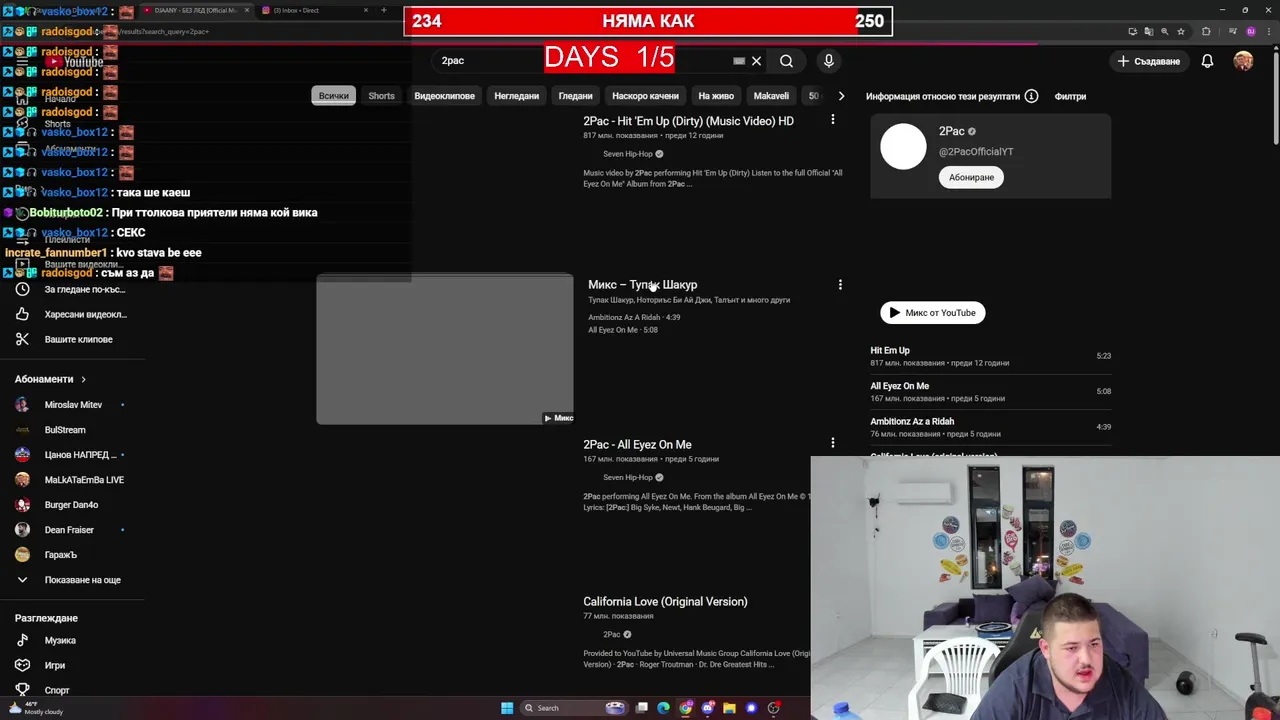Subscribe to 2Pac with Абониране button
Viewport: 1280px width, 720px height.
pyautogui.click(x=971, y=177)
